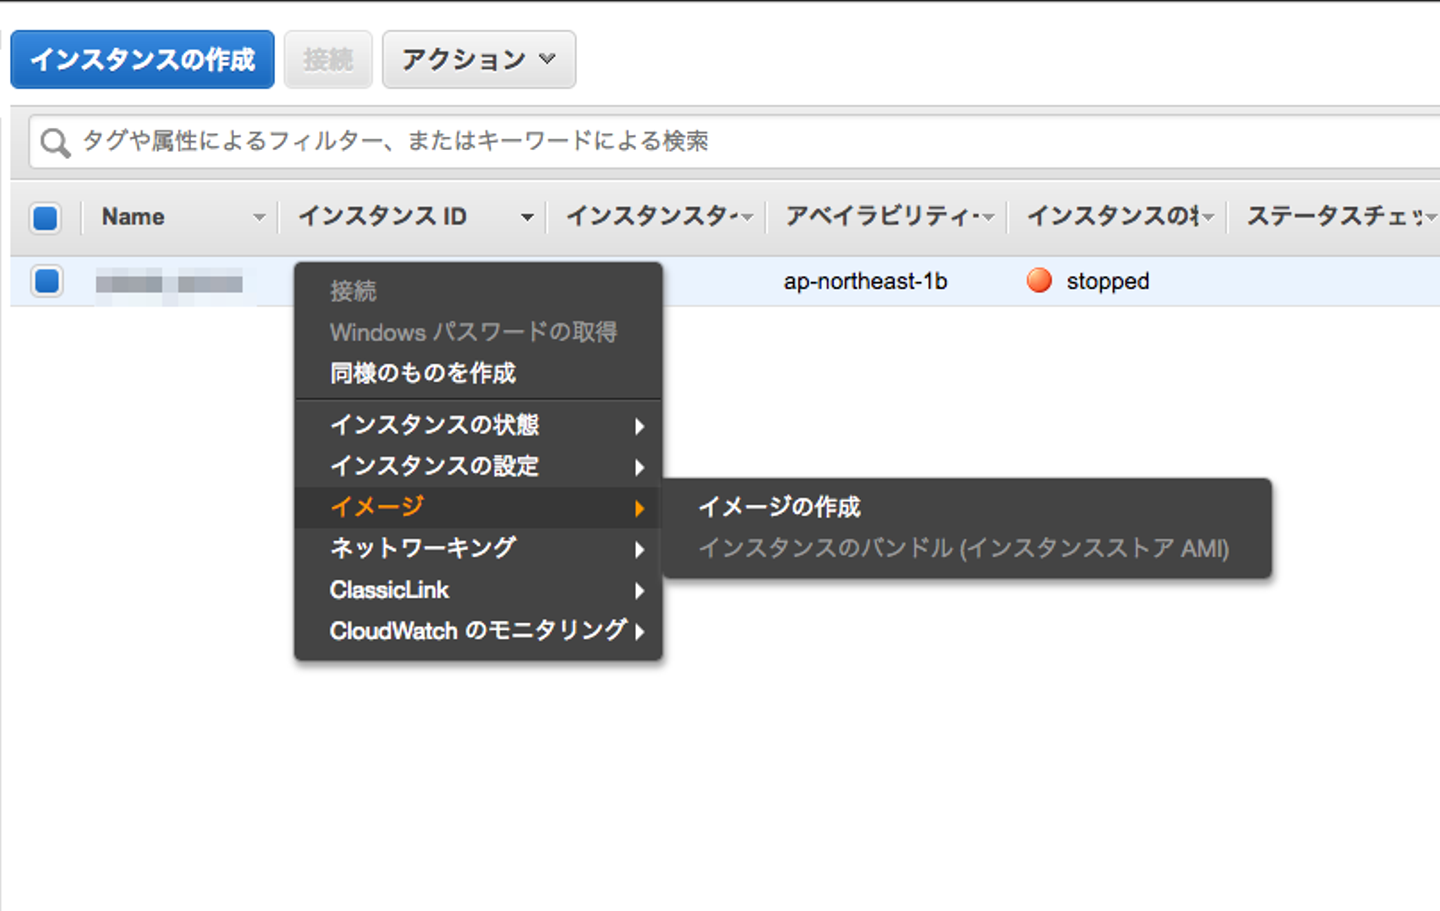Click the インスタンス ID column header

[382, 217]
